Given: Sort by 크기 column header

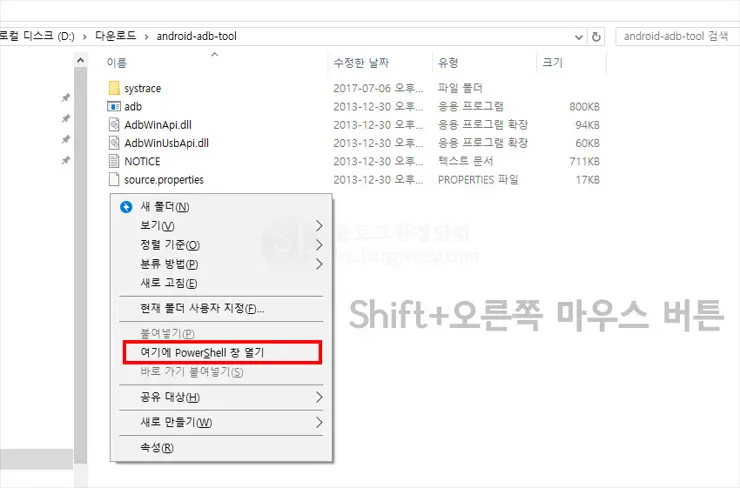Looking at the screenshot, I should pyautogui.click(x=553, y=63).
